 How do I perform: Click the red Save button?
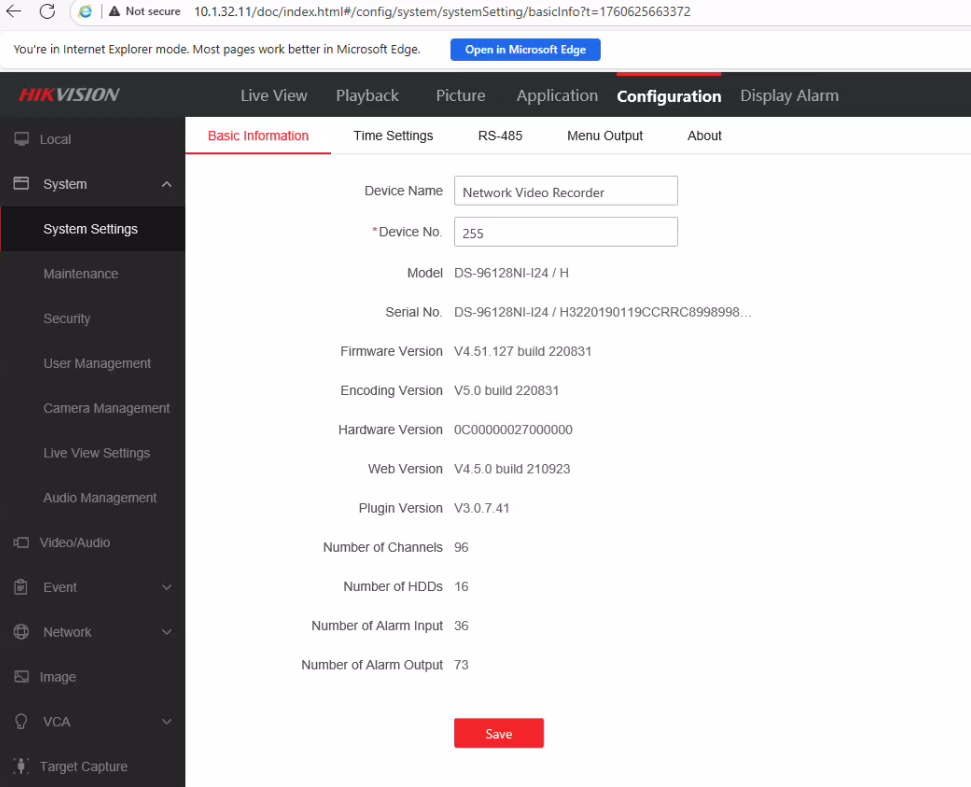click(x=499, y=733)
